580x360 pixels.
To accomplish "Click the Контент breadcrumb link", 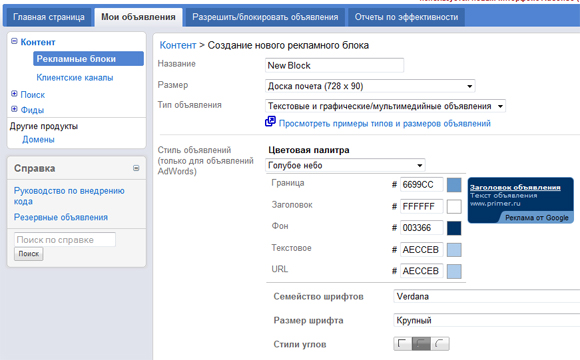I will [178, 45].
